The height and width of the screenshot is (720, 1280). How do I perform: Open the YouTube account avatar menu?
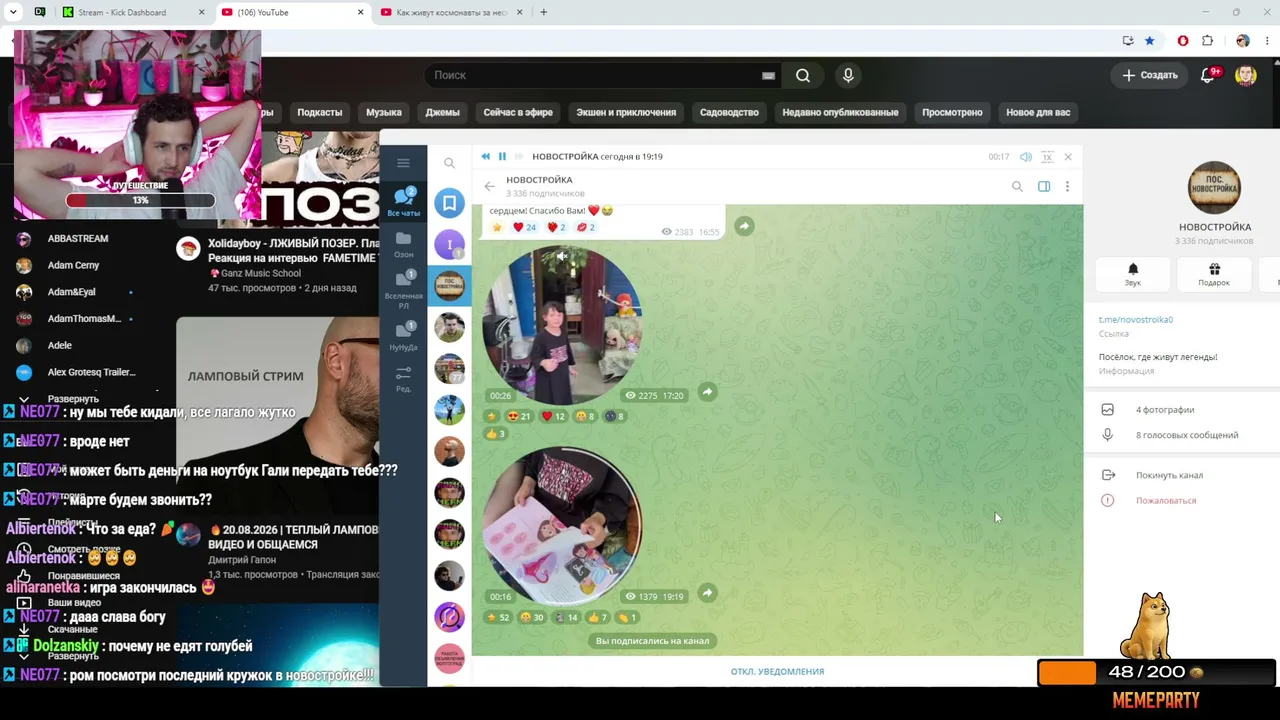(1245, 75)
